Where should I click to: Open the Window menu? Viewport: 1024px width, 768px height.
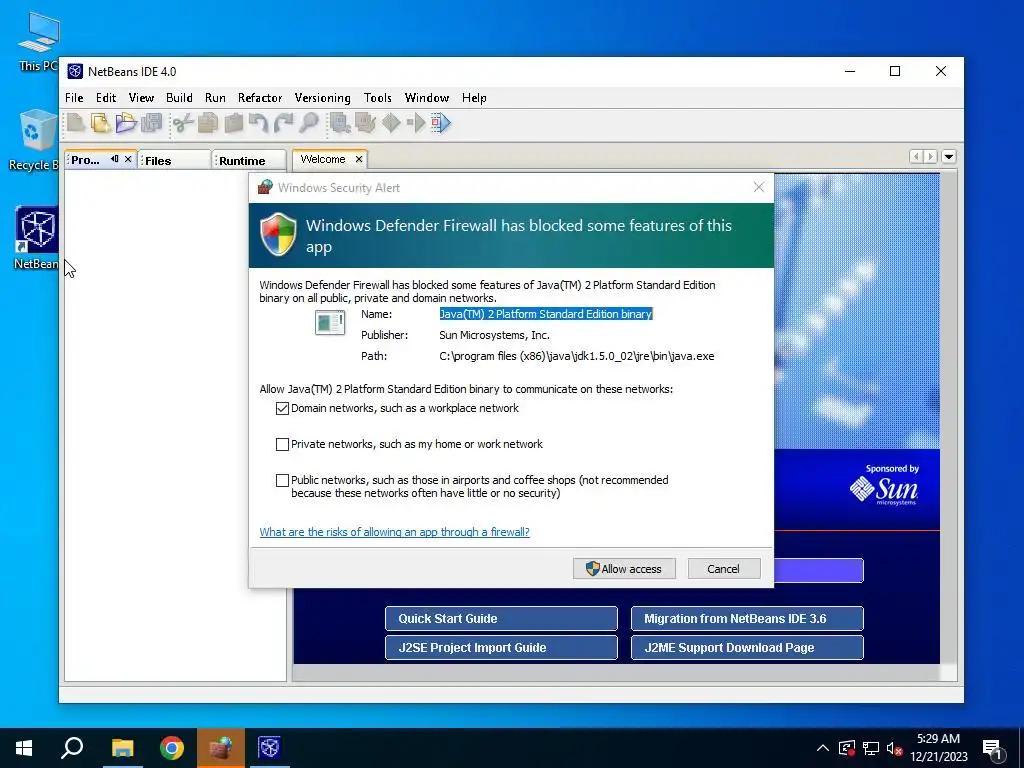(426, 98)
